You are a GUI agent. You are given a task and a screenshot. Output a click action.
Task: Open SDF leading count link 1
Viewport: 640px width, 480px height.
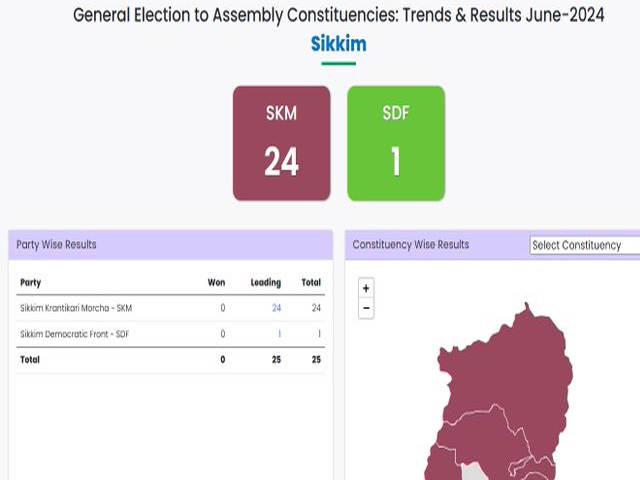(279, 334)
